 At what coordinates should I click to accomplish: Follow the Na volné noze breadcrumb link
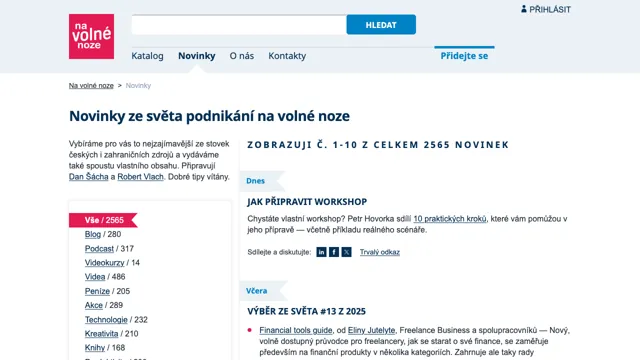[91, 86]
